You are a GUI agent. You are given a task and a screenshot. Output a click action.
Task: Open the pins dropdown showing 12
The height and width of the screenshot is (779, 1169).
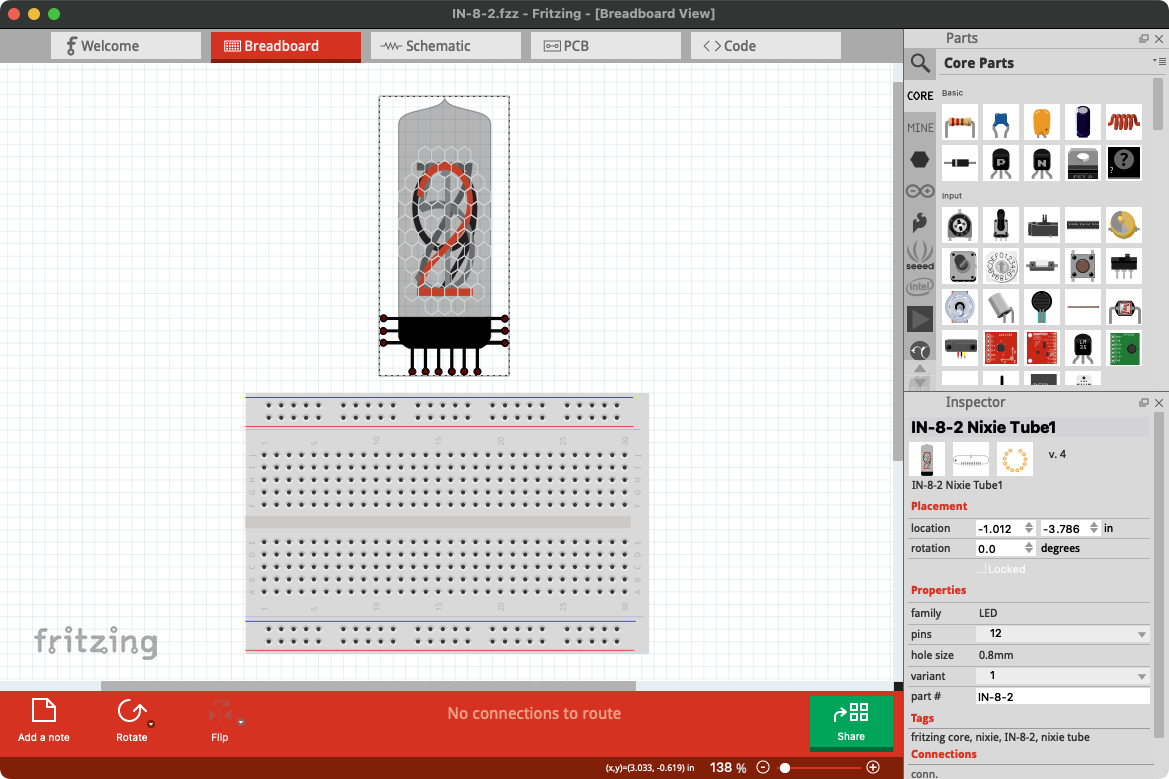1062,634
